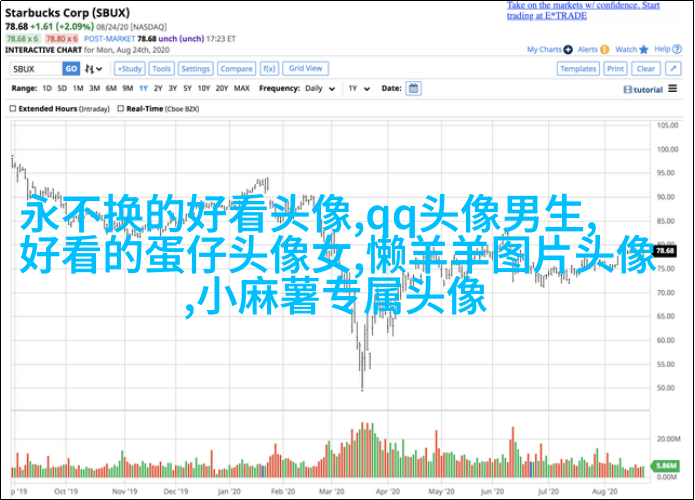The width and height of the screenshot is (695, 500).
Task: Select the 10Y range
Action: pyautogui.click(x=203, y=88)
